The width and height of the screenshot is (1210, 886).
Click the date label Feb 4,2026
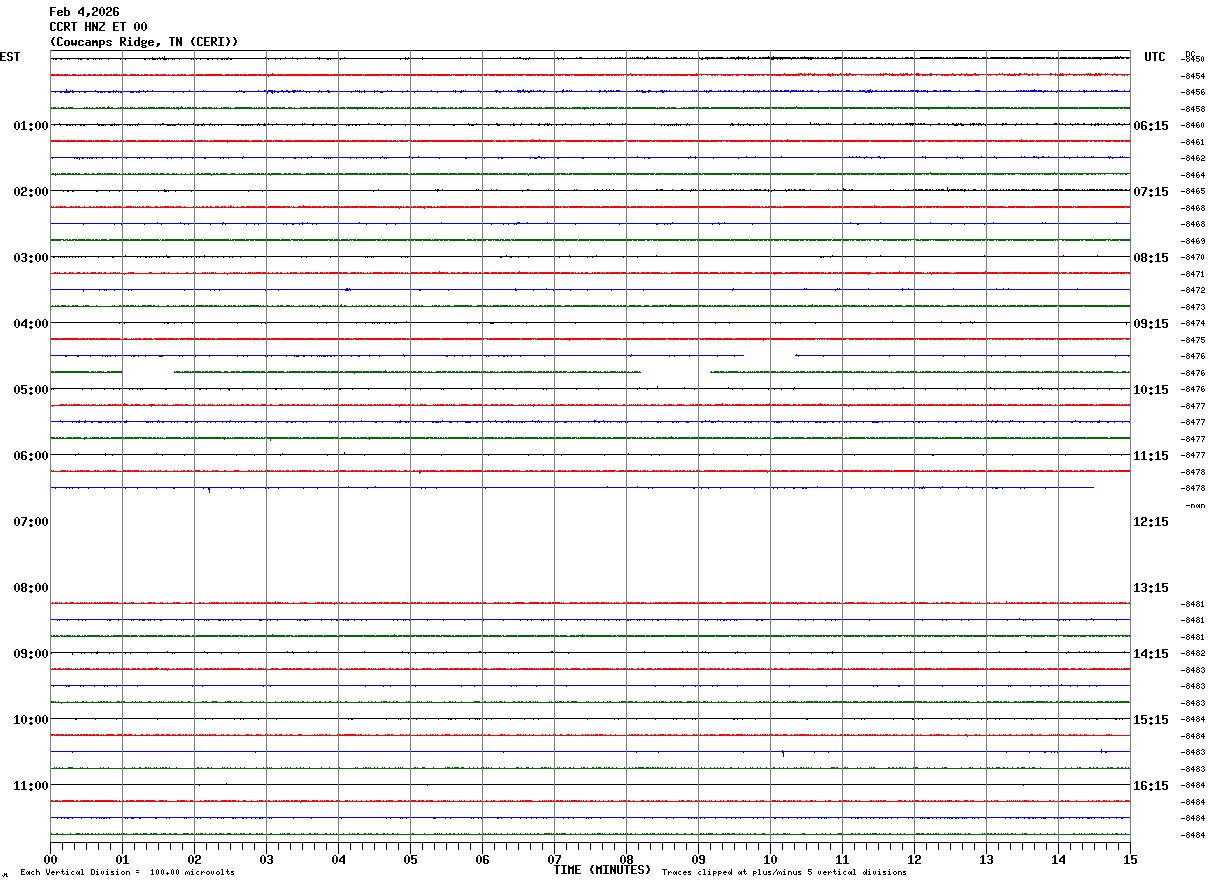click(x=84, y=12)
